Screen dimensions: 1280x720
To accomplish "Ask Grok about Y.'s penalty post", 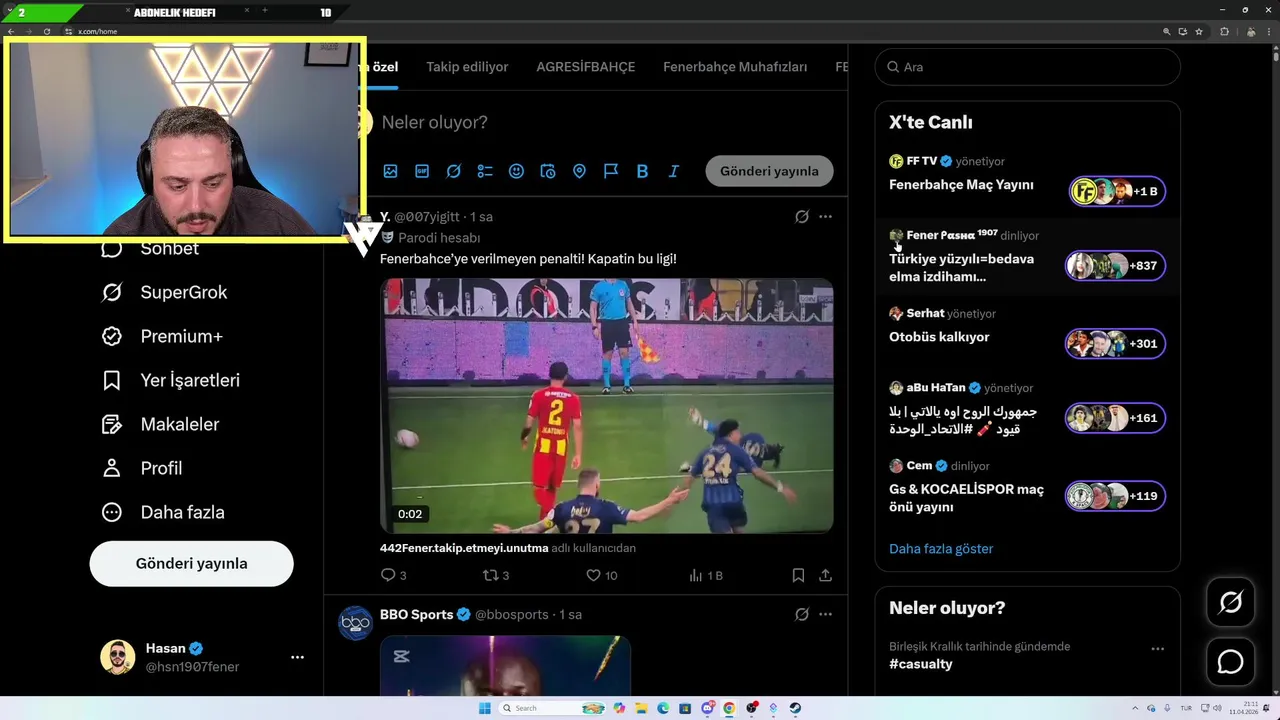I will tap(801, 216).
